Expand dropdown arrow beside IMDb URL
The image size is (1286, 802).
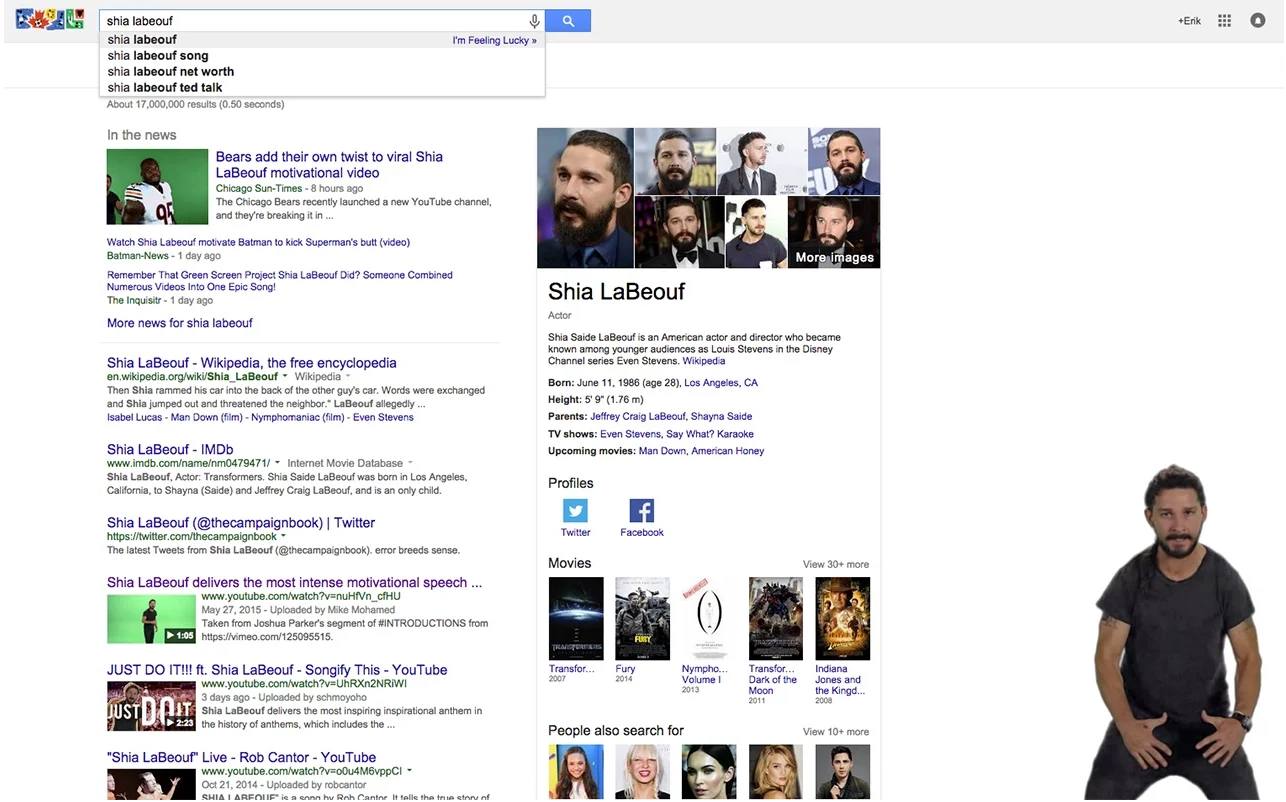277,463
